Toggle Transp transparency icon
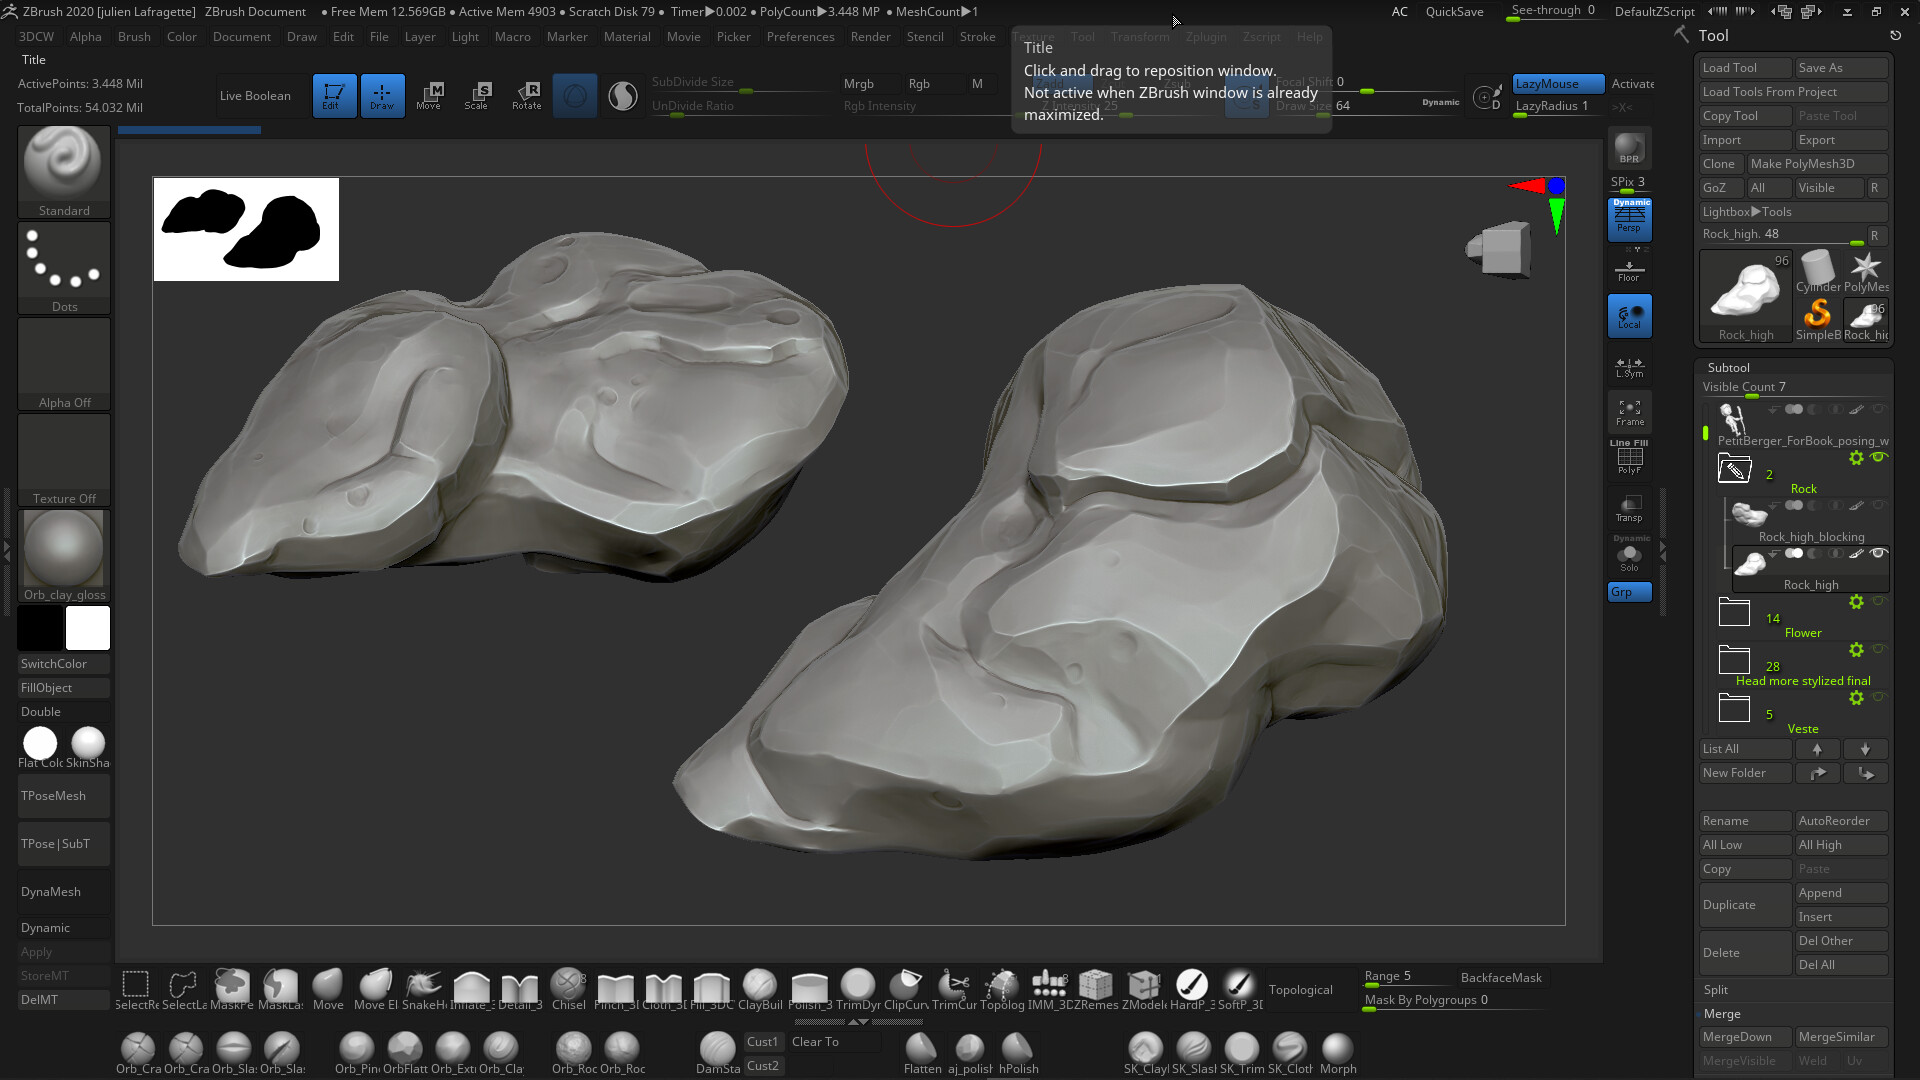 [1629, 508]
